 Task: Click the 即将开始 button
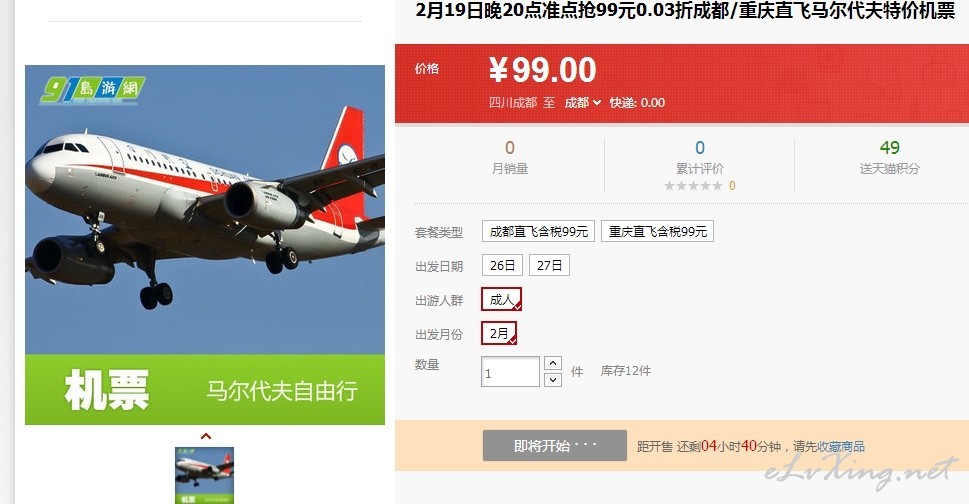[554, 446]
